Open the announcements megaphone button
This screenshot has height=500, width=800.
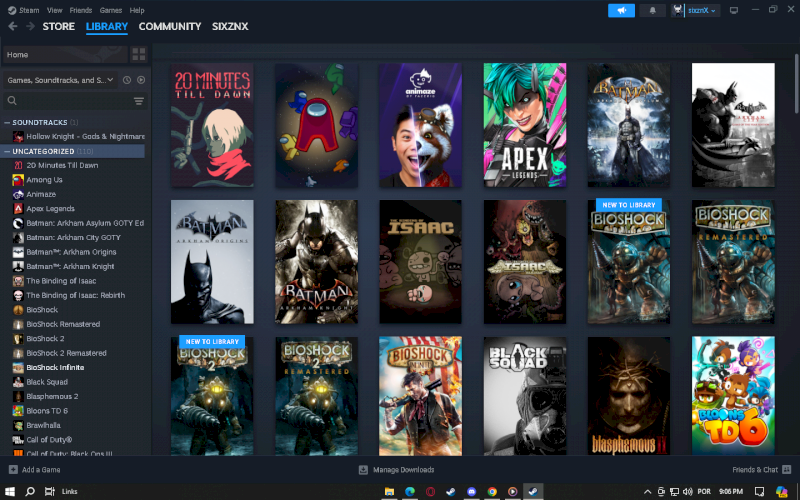click(621, 10)
